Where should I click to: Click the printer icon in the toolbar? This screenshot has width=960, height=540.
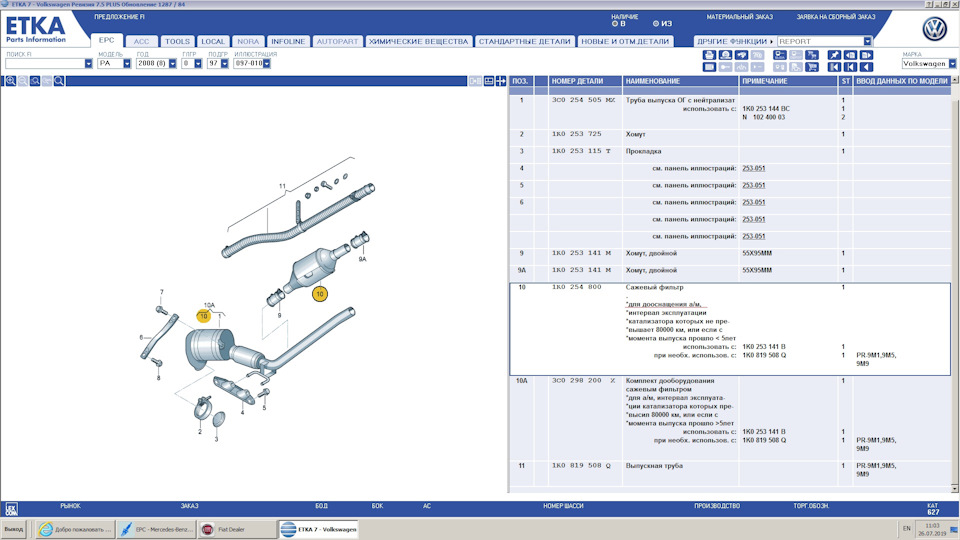(710, 55)
